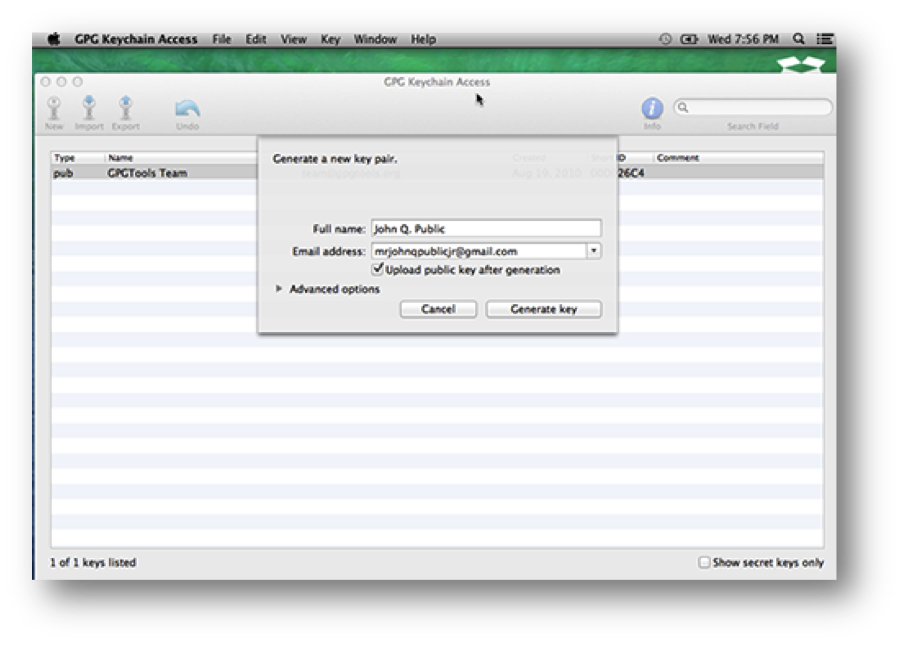Screen dimensions: 901x645
Task: Sort by the Comment column header
Action: [739, 158]
